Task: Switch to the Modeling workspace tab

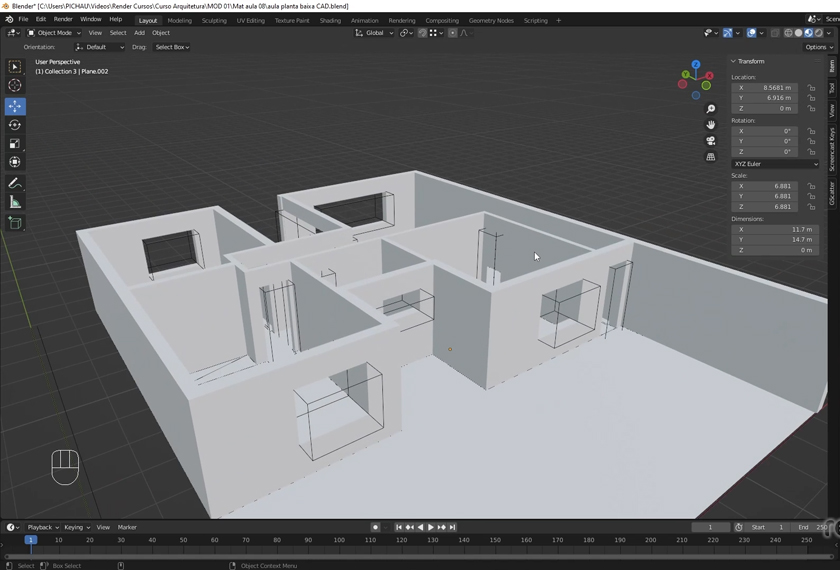Action: (x=180, y=20)
